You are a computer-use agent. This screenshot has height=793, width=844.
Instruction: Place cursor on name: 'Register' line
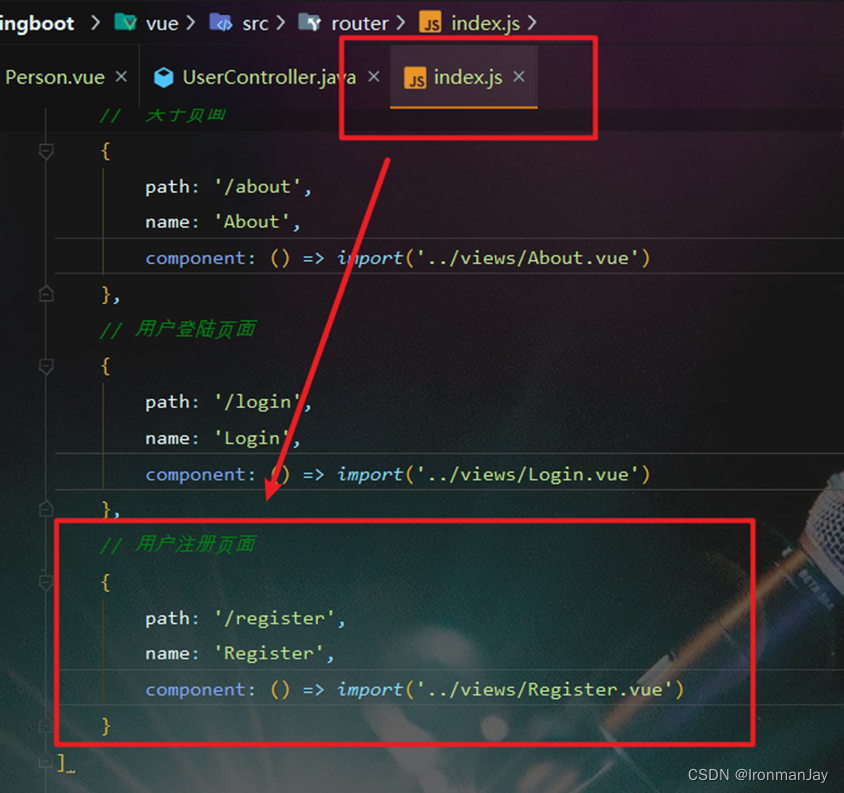(x=240, y=653)
